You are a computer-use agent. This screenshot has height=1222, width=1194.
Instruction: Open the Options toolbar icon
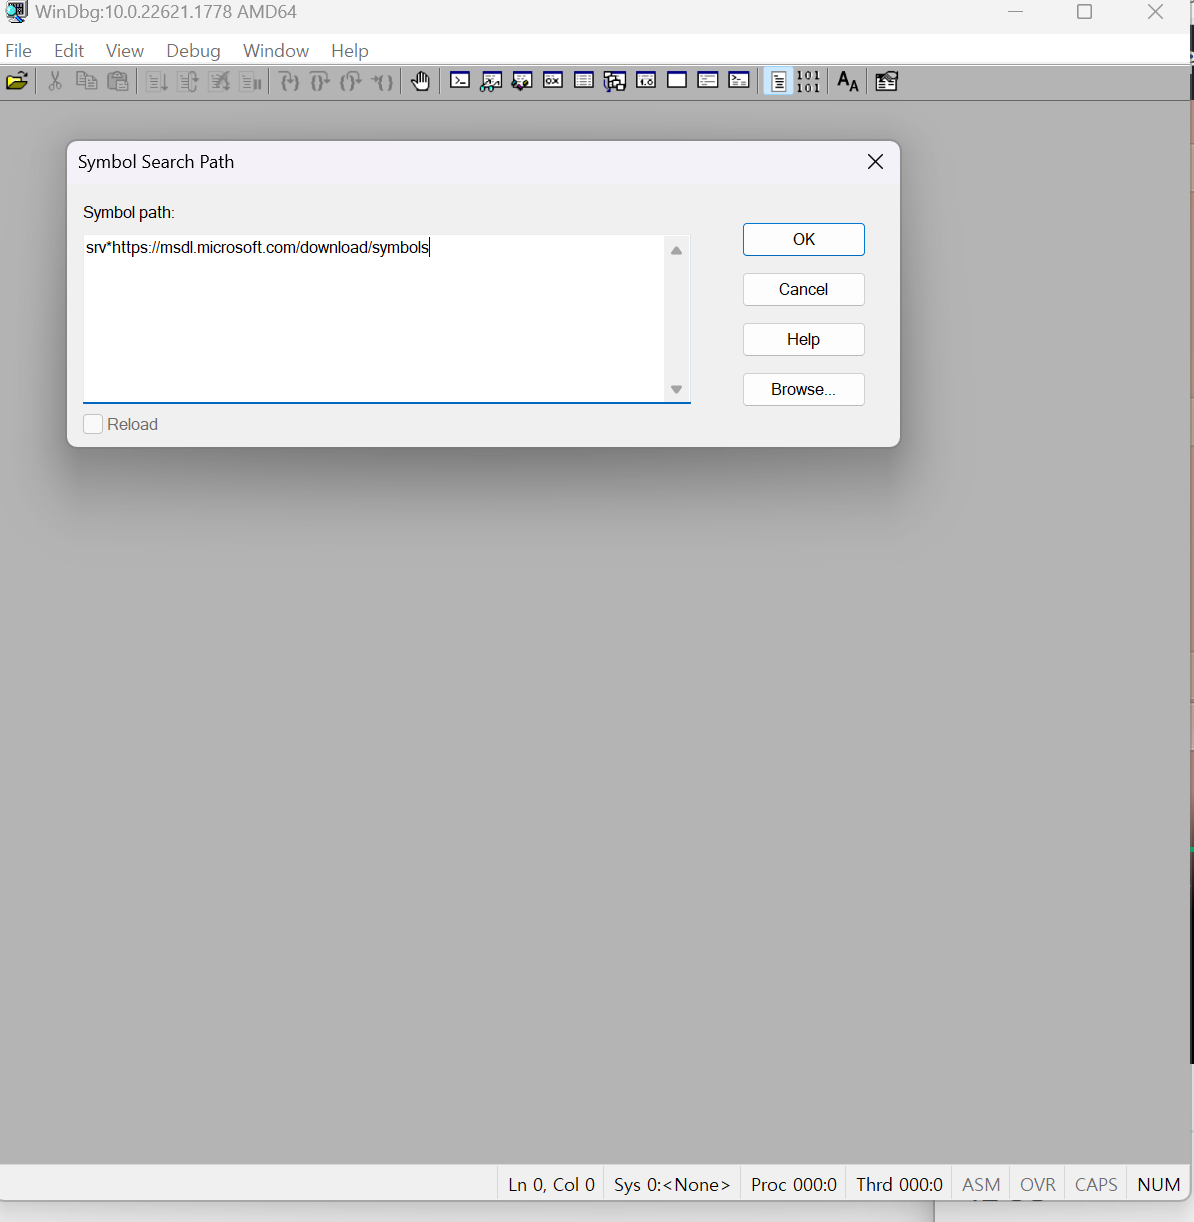pyautogui.click(x=887, y=82)
